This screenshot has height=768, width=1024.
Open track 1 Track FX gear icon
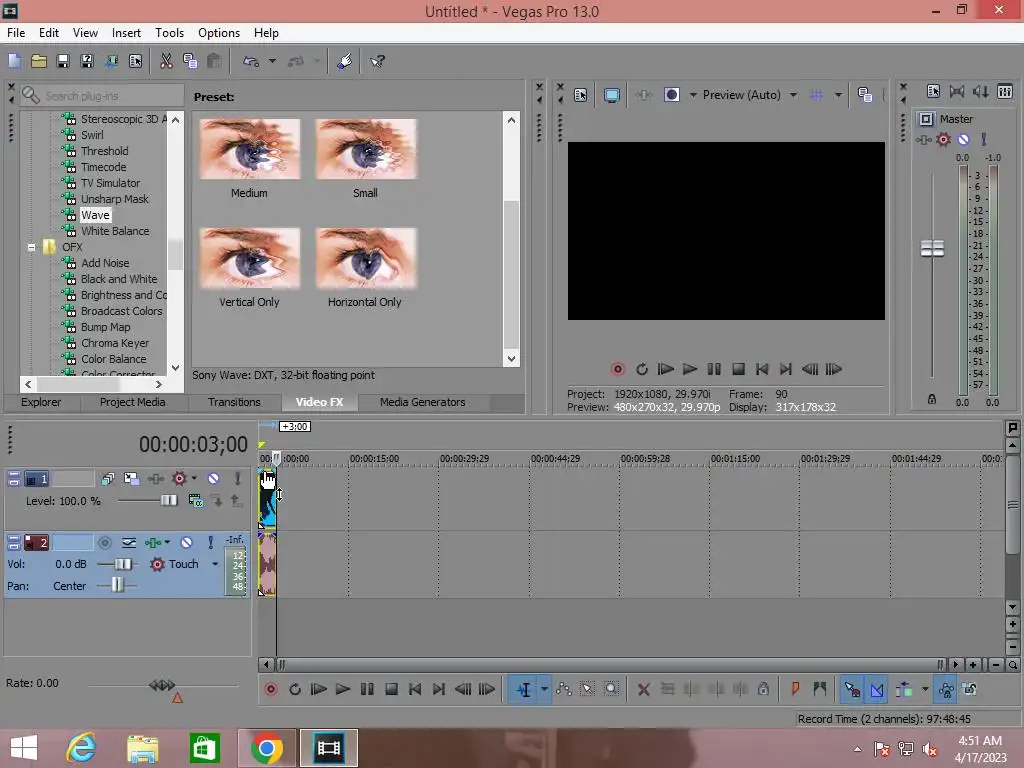179,479
